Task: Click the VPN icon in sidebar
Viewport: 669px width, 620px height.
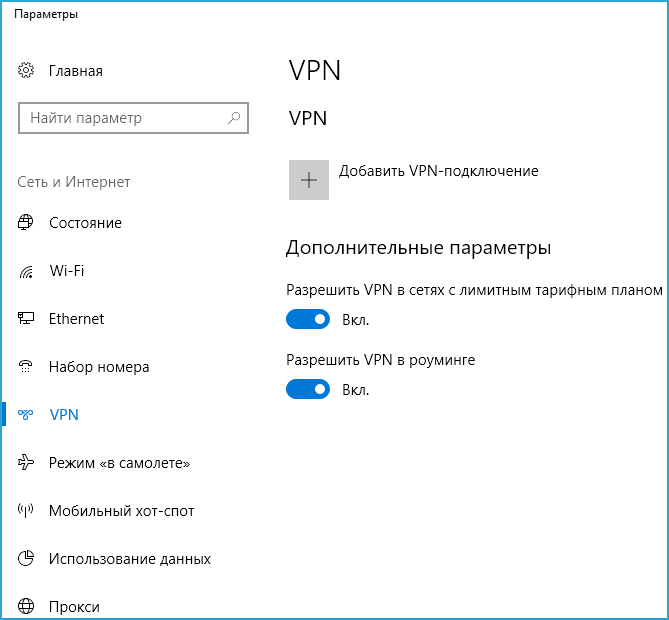Action: [x=27, y=415]
